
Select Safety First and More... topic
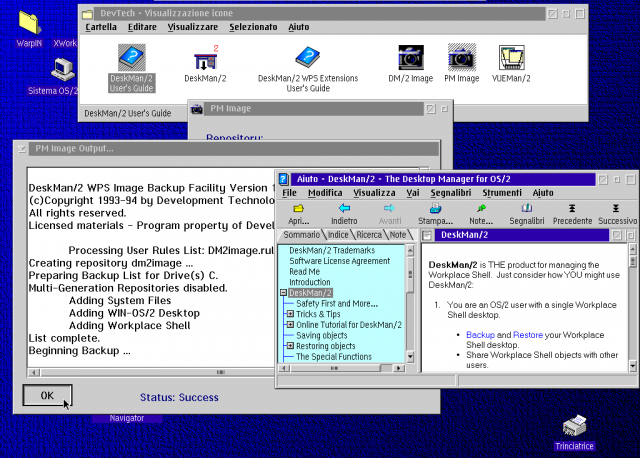337,303
